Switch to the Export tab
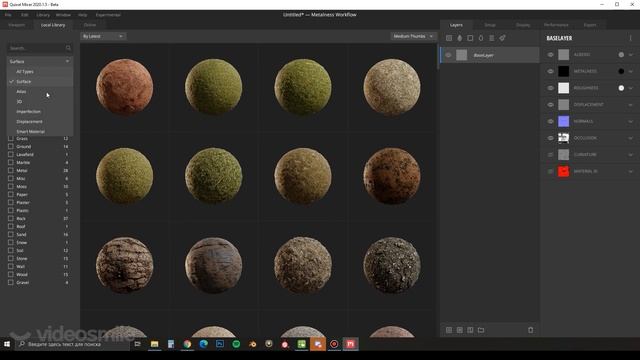Screen dimensions: 640x360 pyautogui.click(x=590, y=25)
